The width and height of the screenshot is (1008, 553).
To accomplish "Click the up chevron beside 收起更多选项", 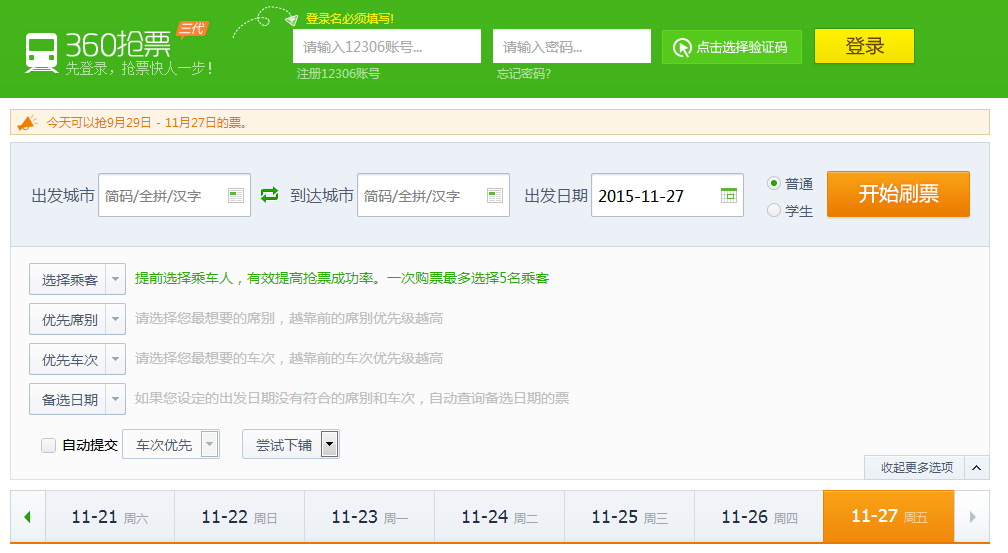I will [976, 467].
